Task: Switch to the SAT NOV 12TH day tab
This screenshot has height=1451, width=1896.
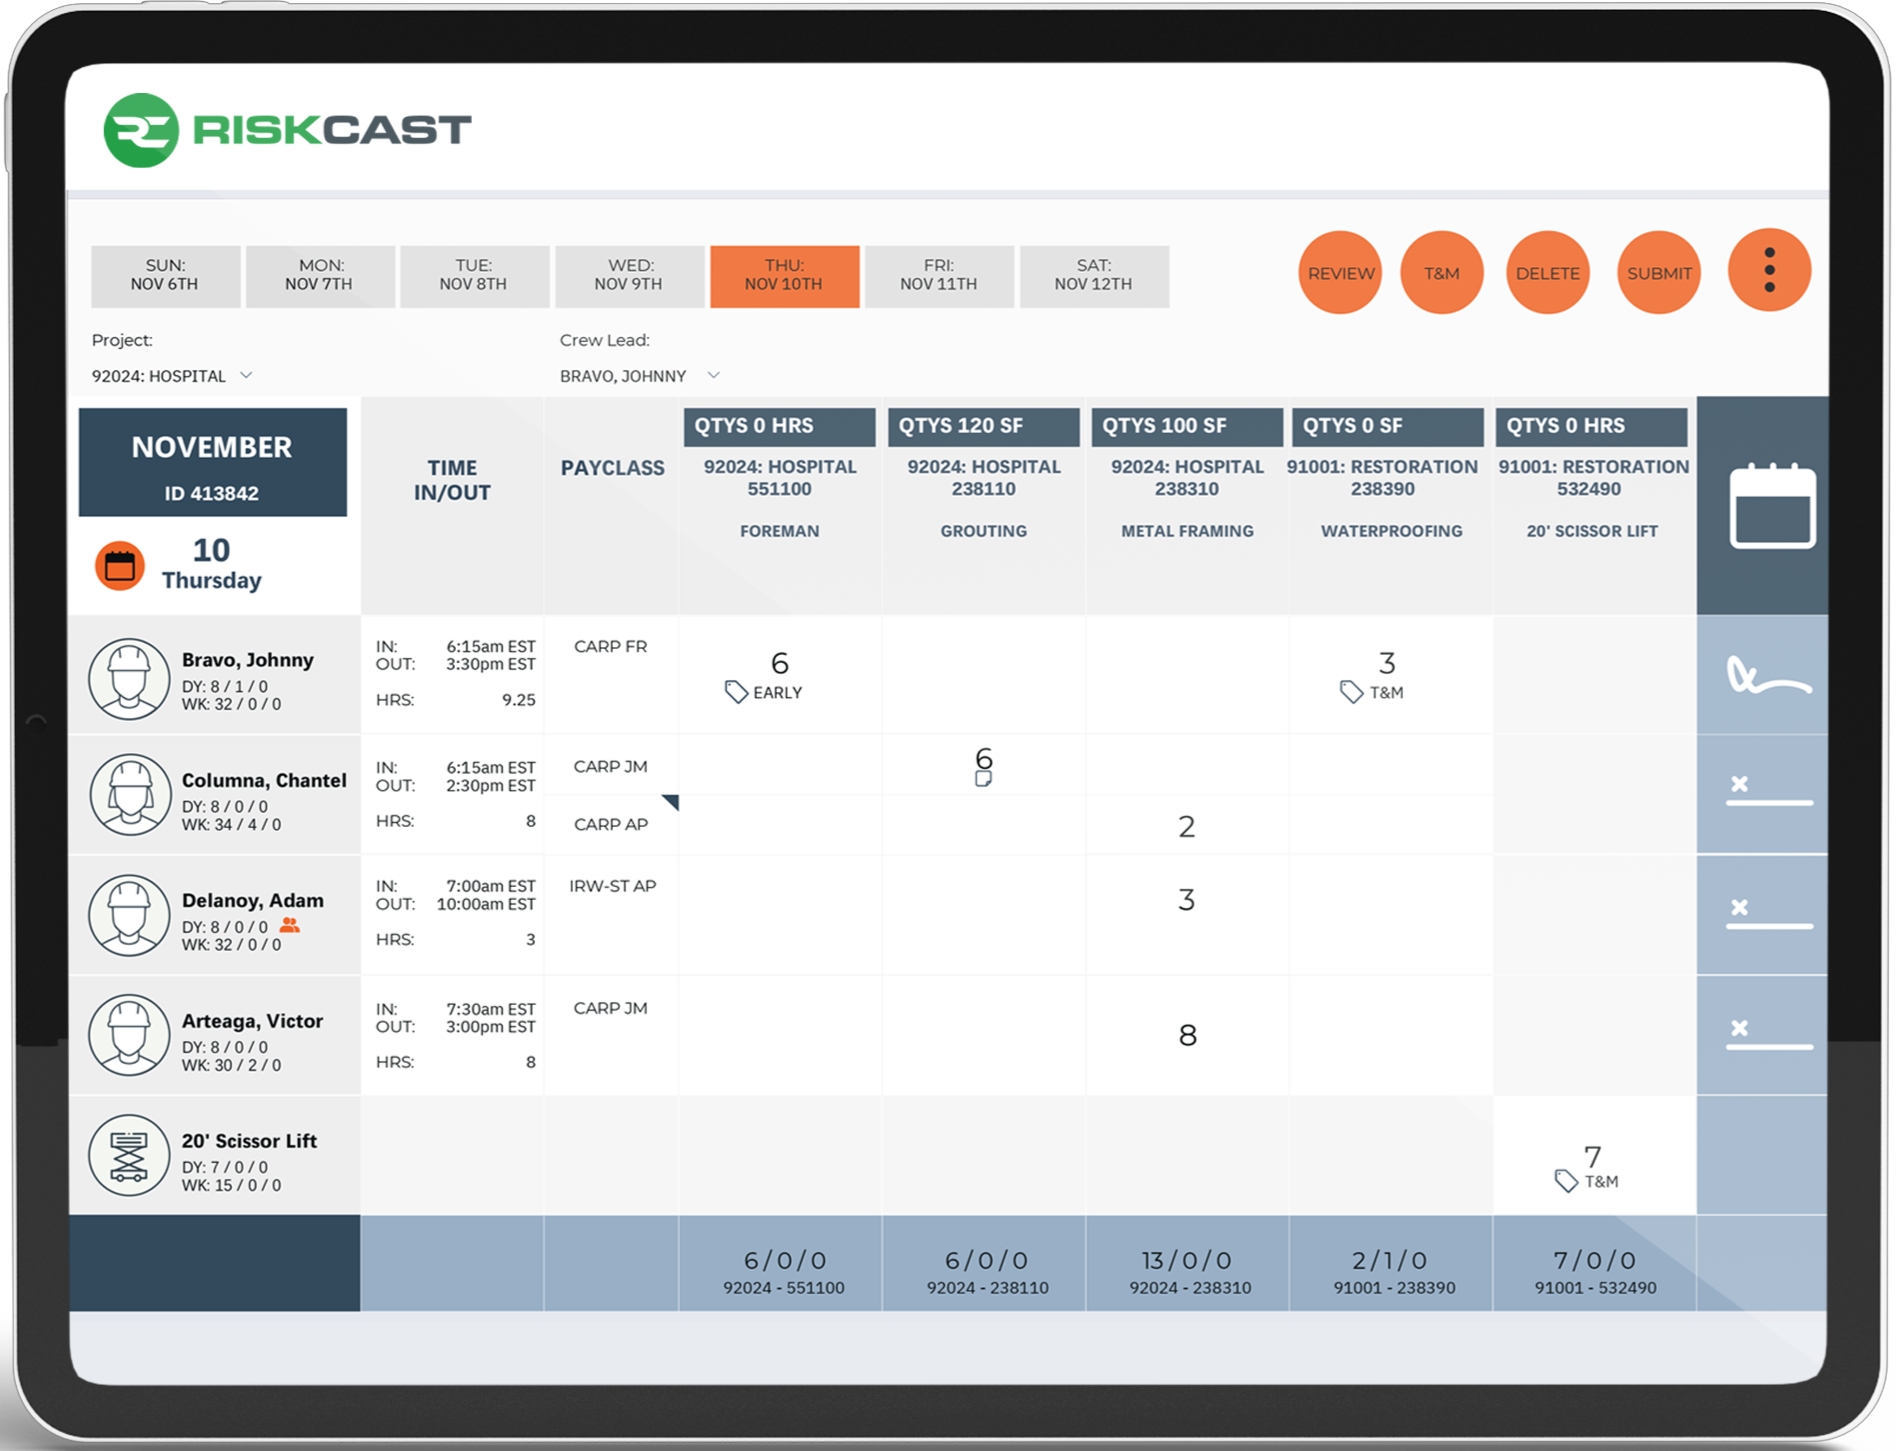Action: coord(1093,276)
